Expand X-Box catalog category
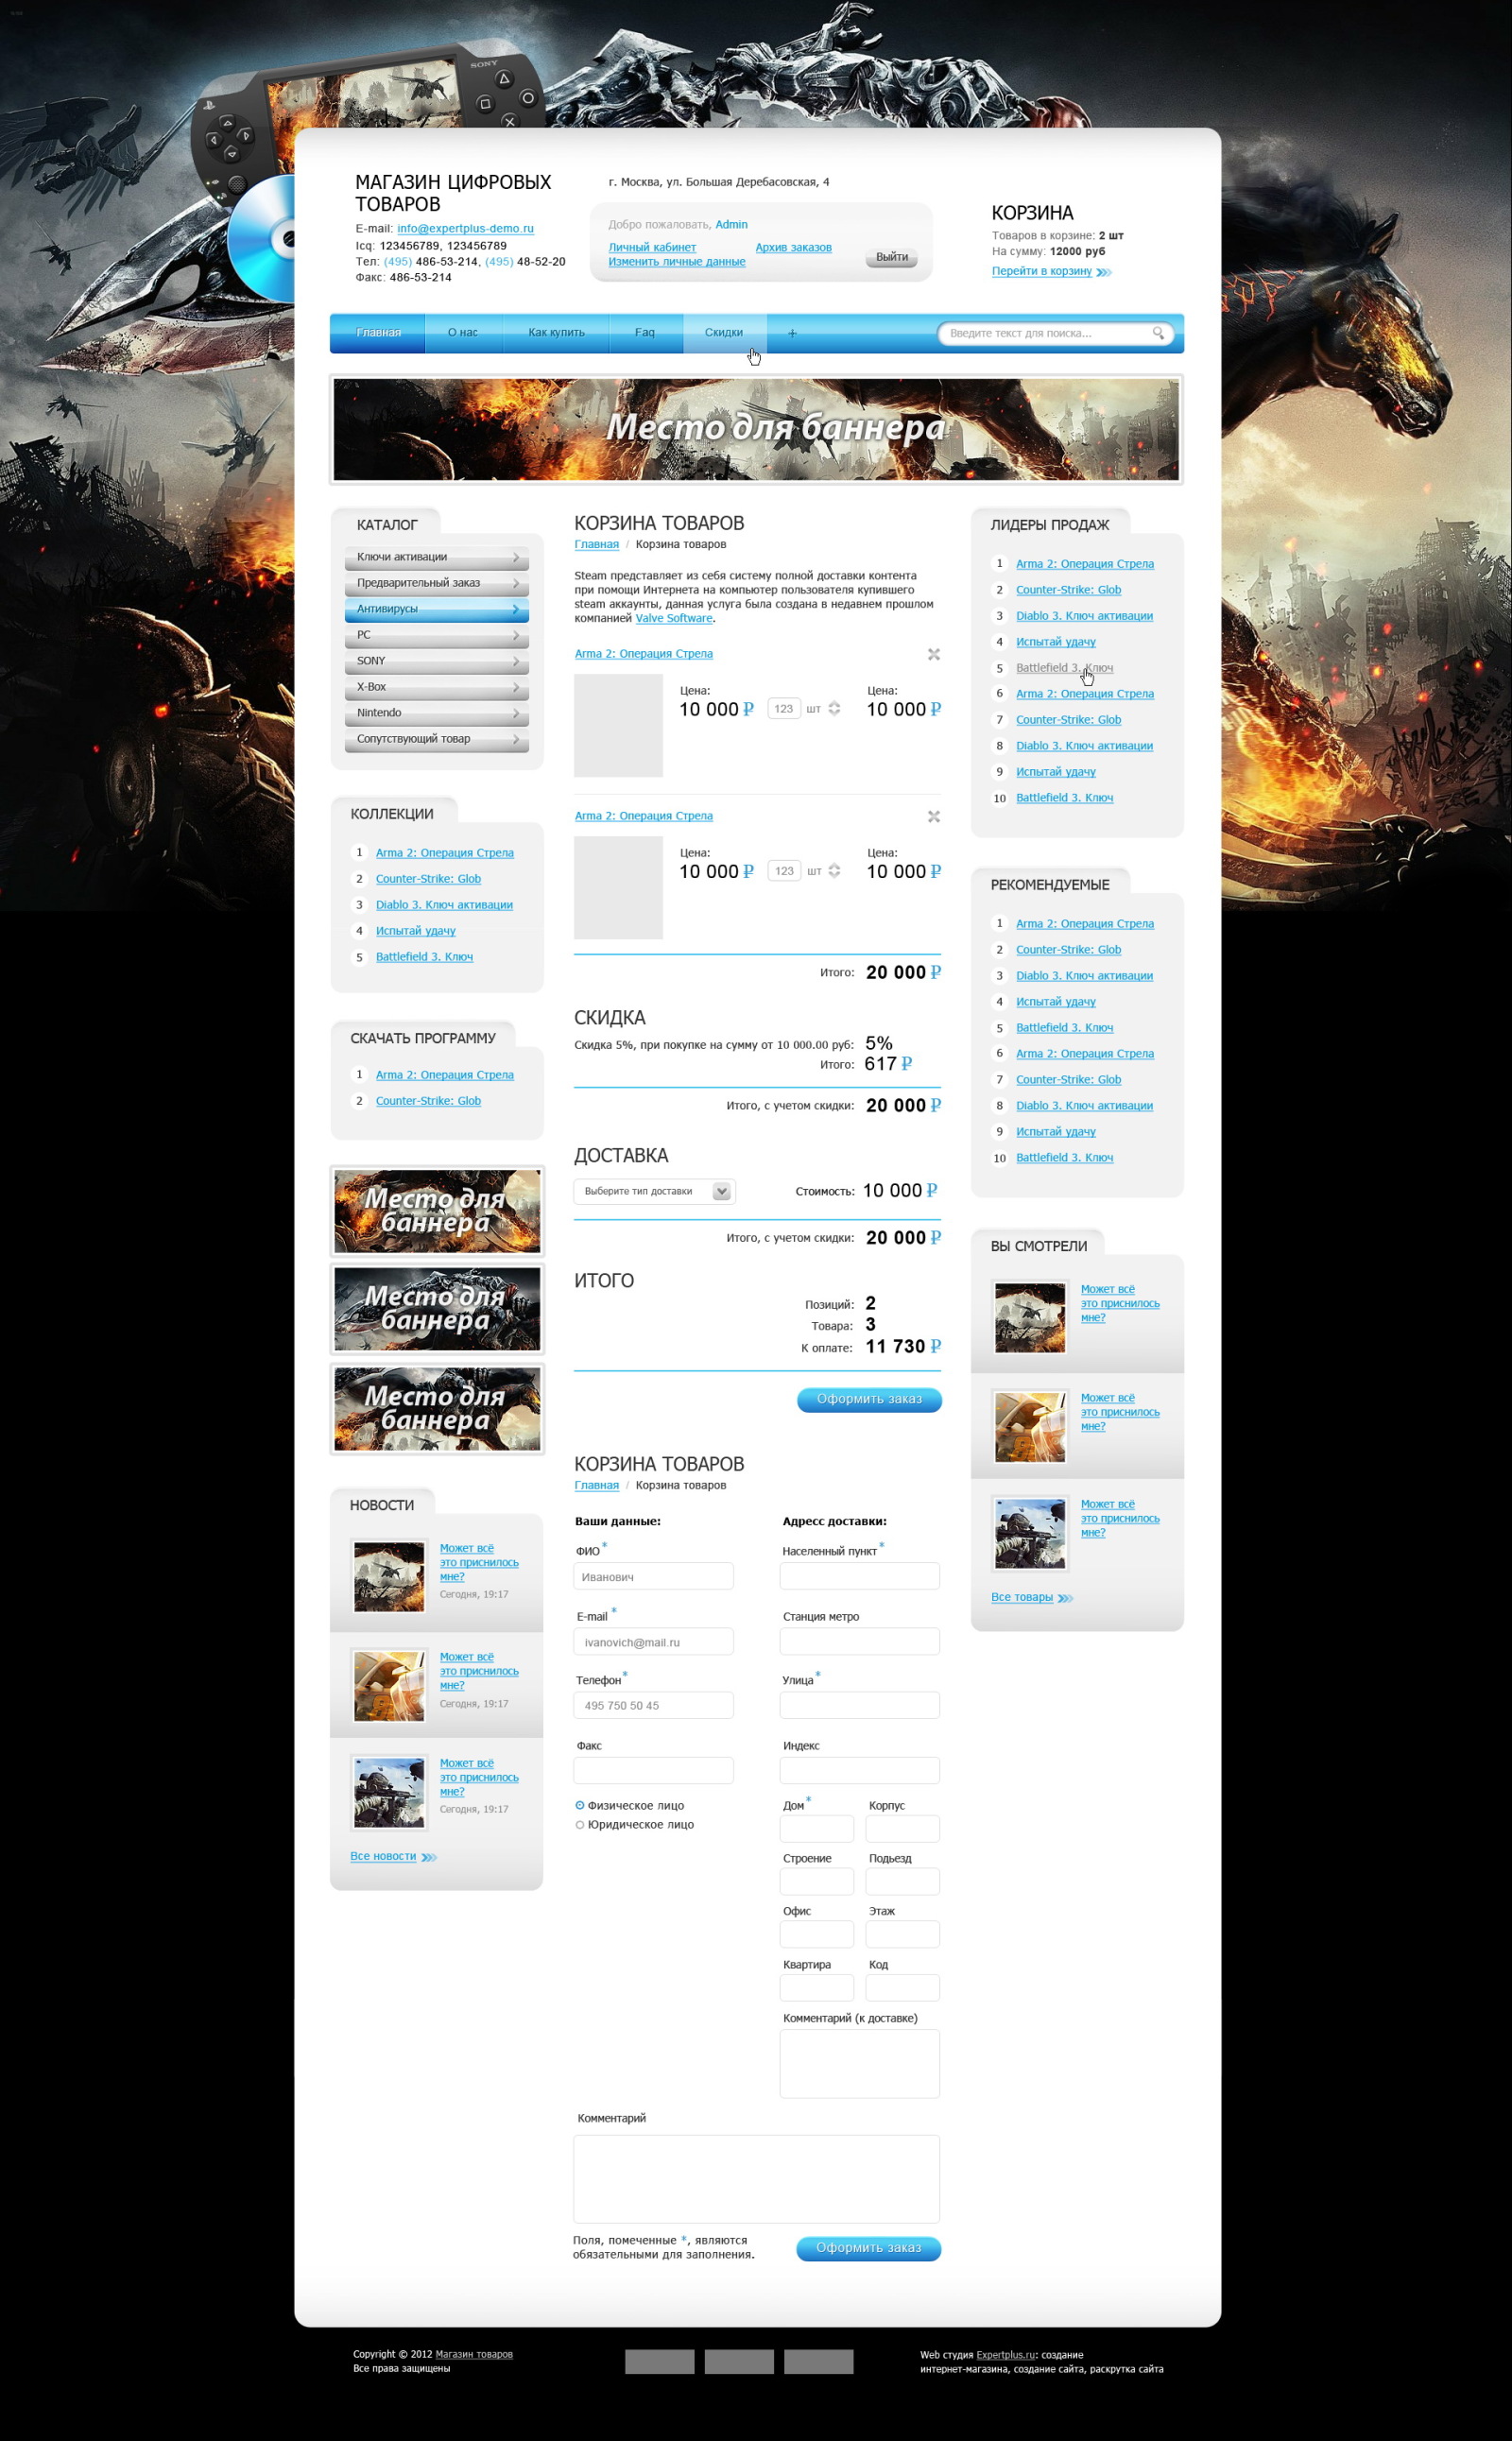This screenshot has height=2441, width=1512. (x=437, y=687)
